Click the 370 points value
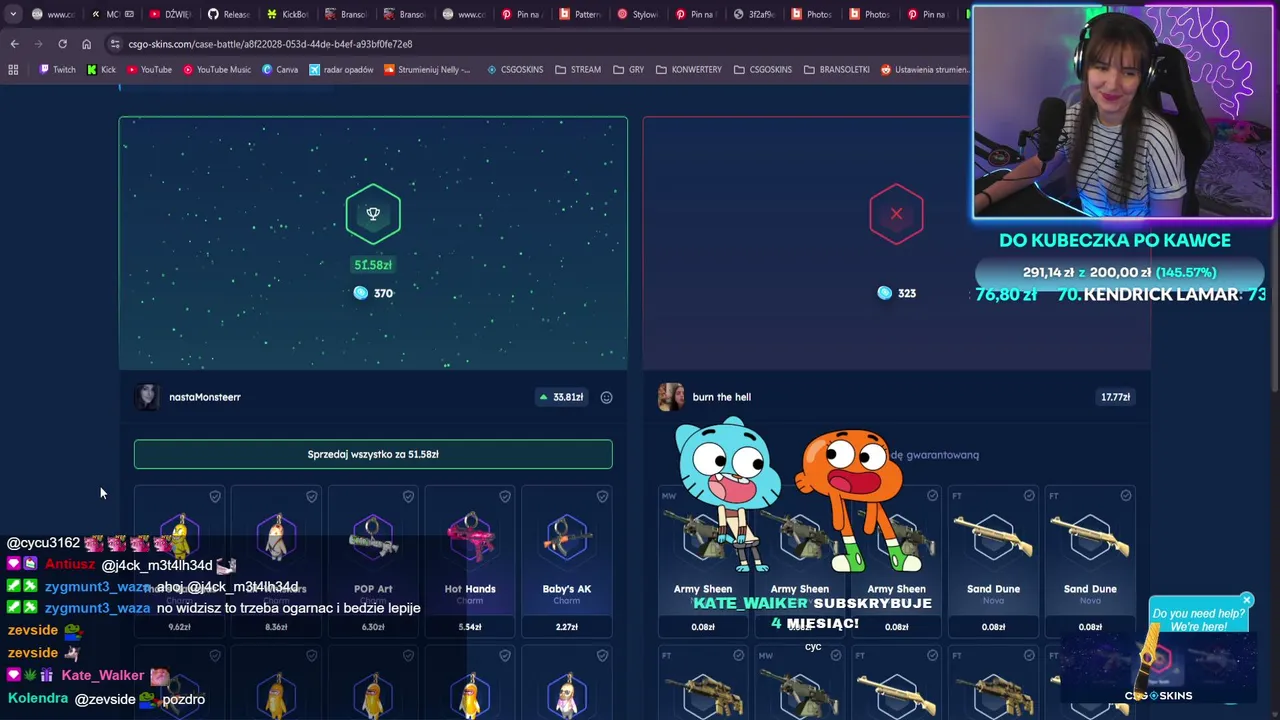This screenshot has width=1280, height=720. 383,293
